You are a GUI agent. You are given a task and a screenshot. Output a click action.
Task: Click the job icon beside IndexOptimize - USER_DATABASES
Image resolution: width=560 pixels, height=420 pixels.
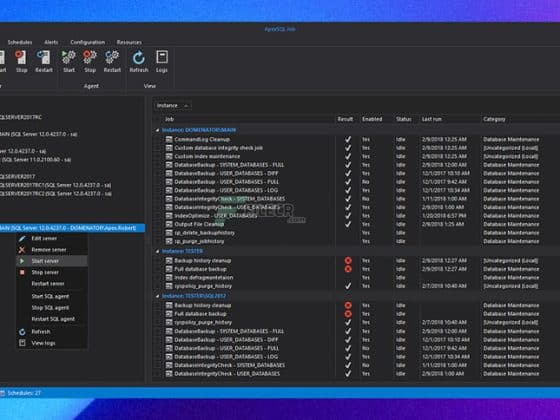pos(169,216)
